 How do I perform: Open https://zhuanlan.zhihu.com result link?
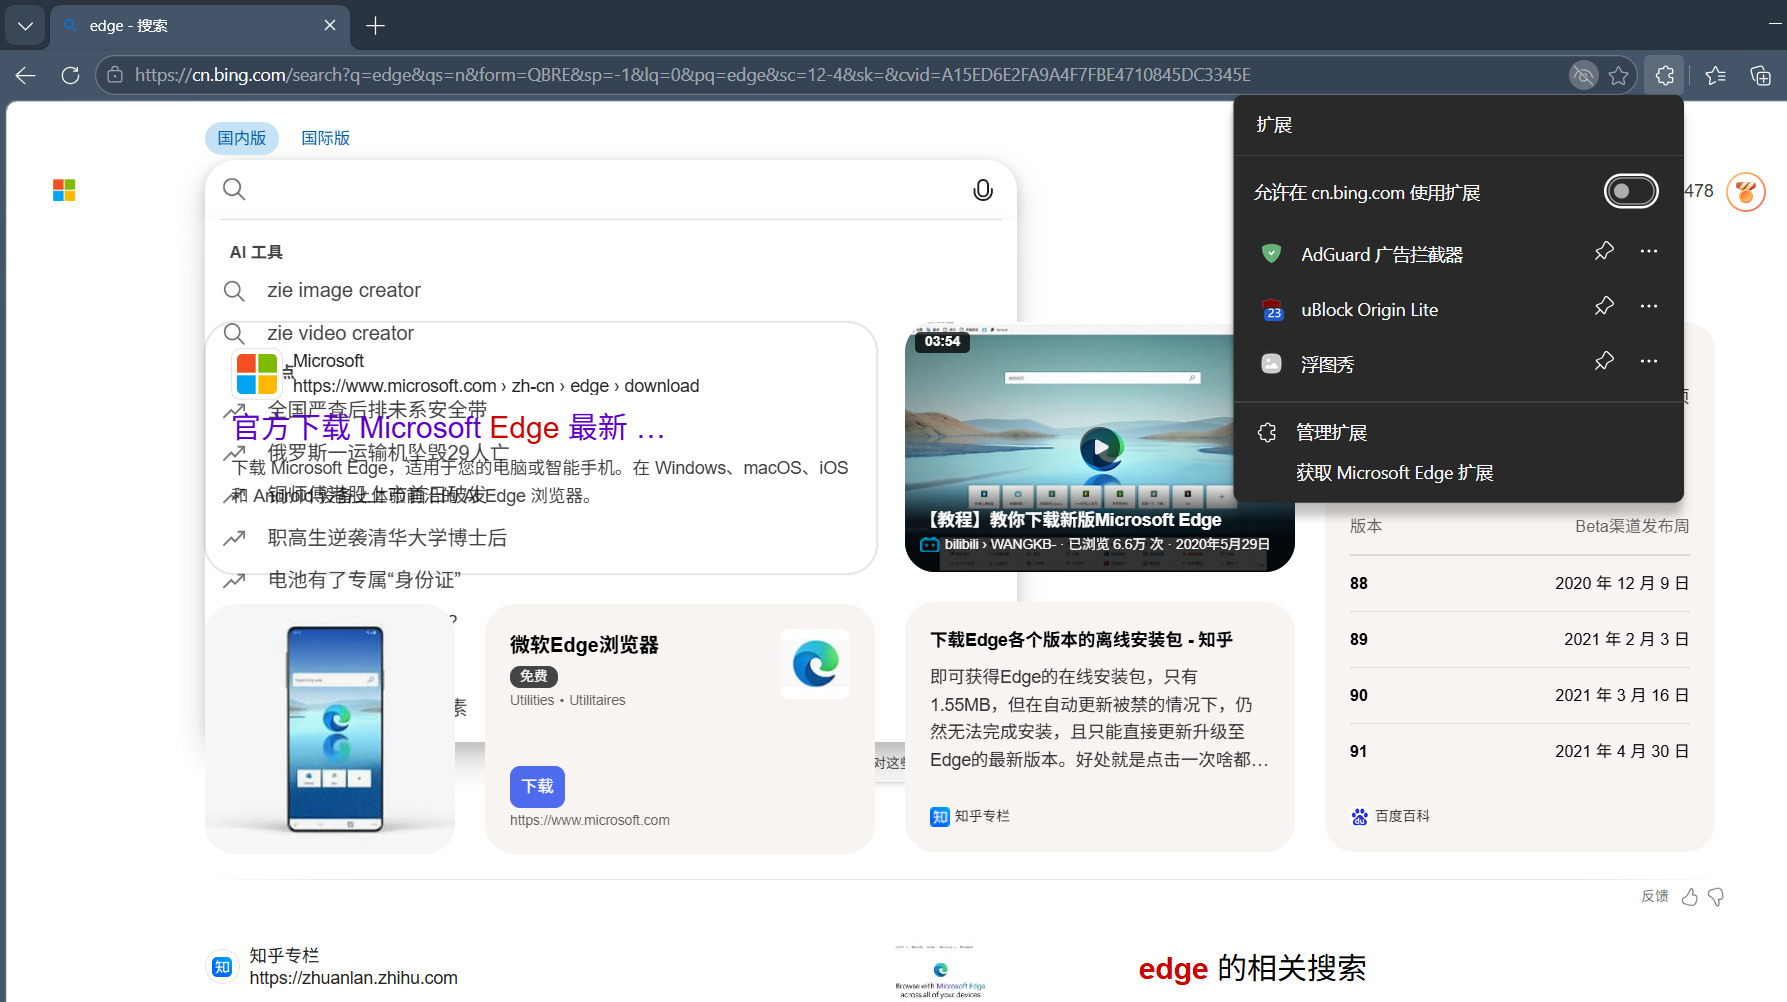[354, 978]
